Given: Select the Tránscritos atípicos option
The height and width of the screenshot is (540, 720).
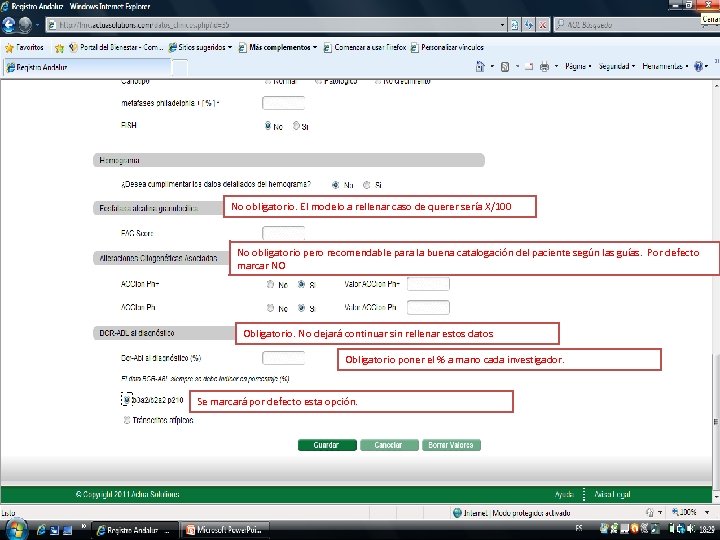Looking at the screenshot, I should [127, 420].
